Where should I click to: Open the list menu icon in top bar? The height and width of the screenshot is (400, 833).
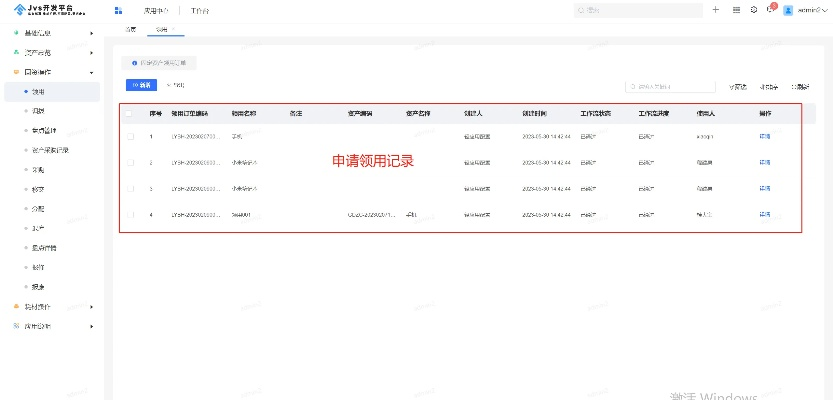click(736, 10)
